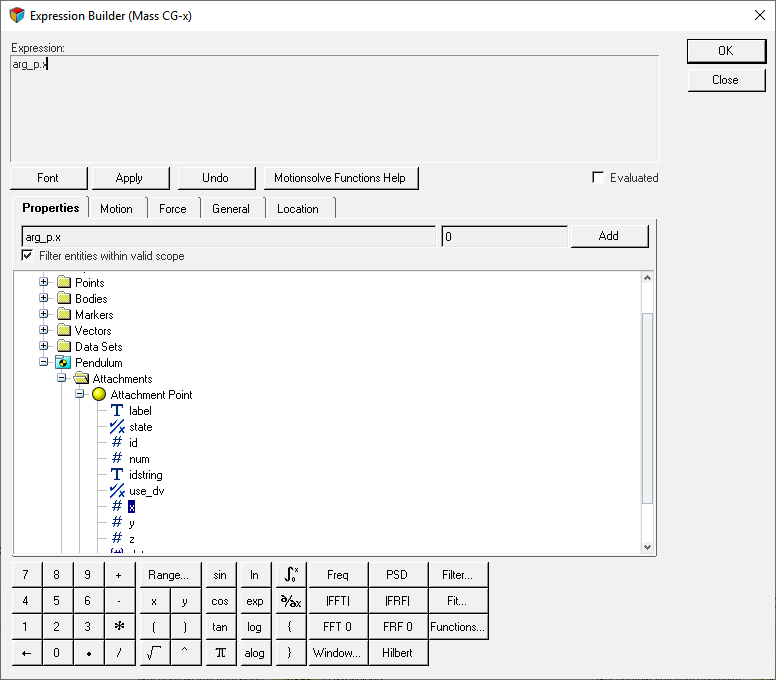This screenshot has height=680, width=776.
Task: Click the integral symbol button
Action: [290, 575]
